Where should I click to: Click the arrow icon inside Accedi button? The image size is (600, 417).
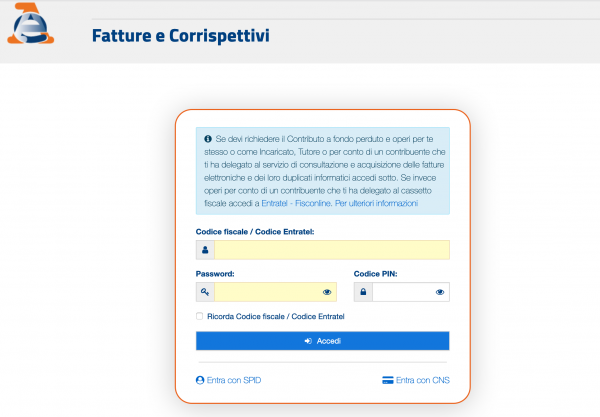tap(308, 341)
